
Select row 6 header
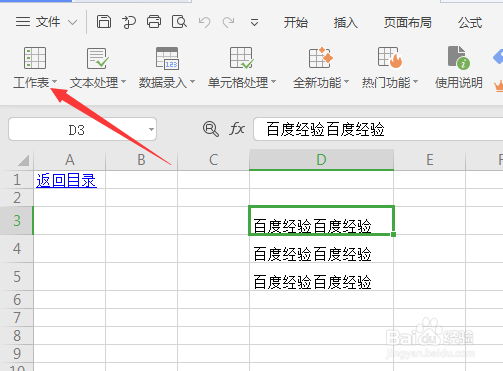17,300
